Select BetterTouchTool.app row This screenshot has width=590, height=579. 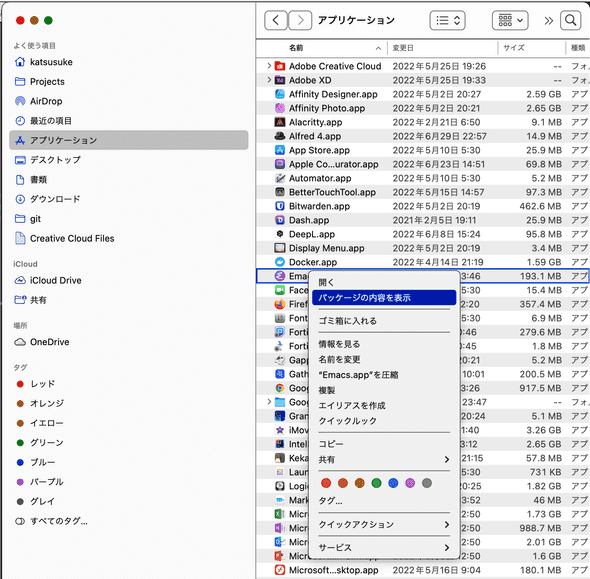[423, 192]
